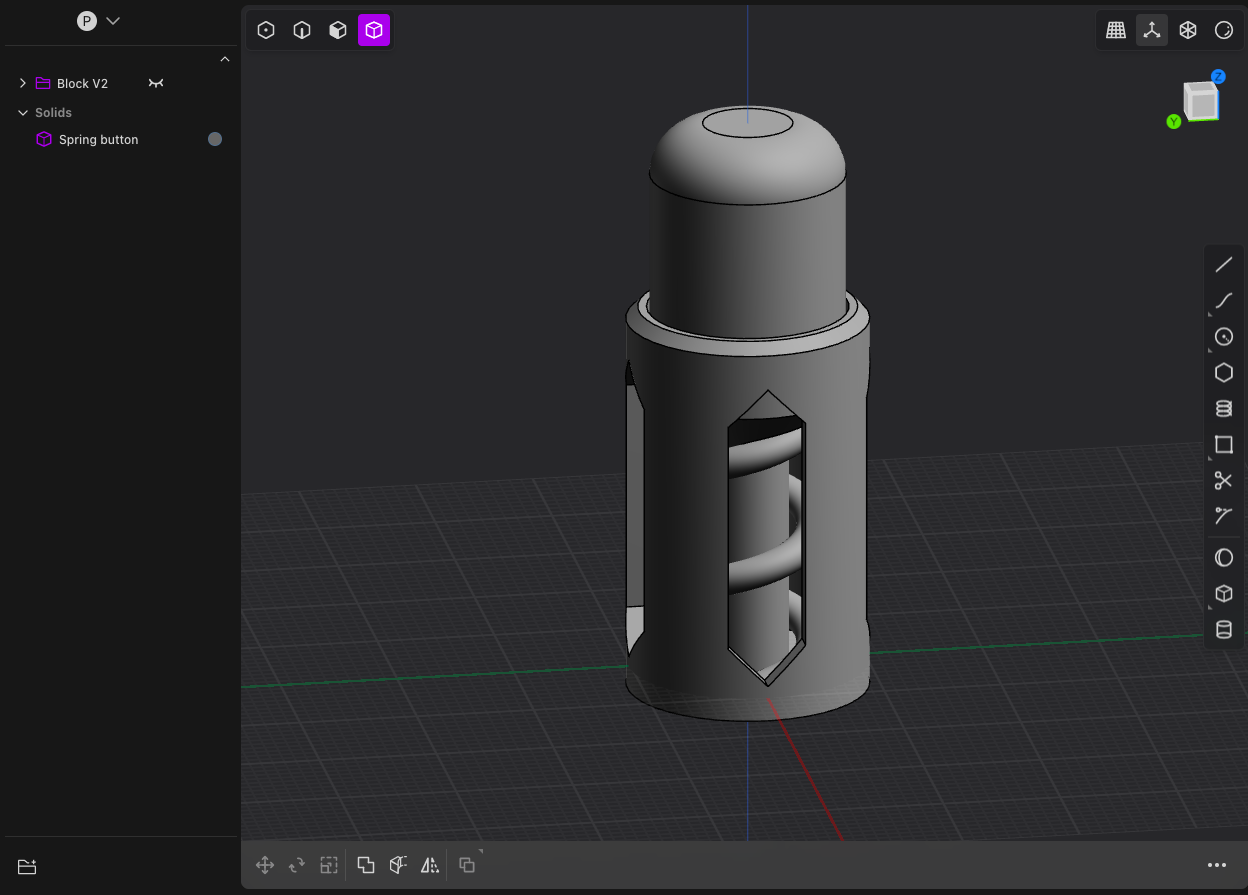Toggle the XYZ axes gizmo display
Image resolution: width=1248 pixels, height=895 pixels.
pyautogui.click(x=1152, y=30)
